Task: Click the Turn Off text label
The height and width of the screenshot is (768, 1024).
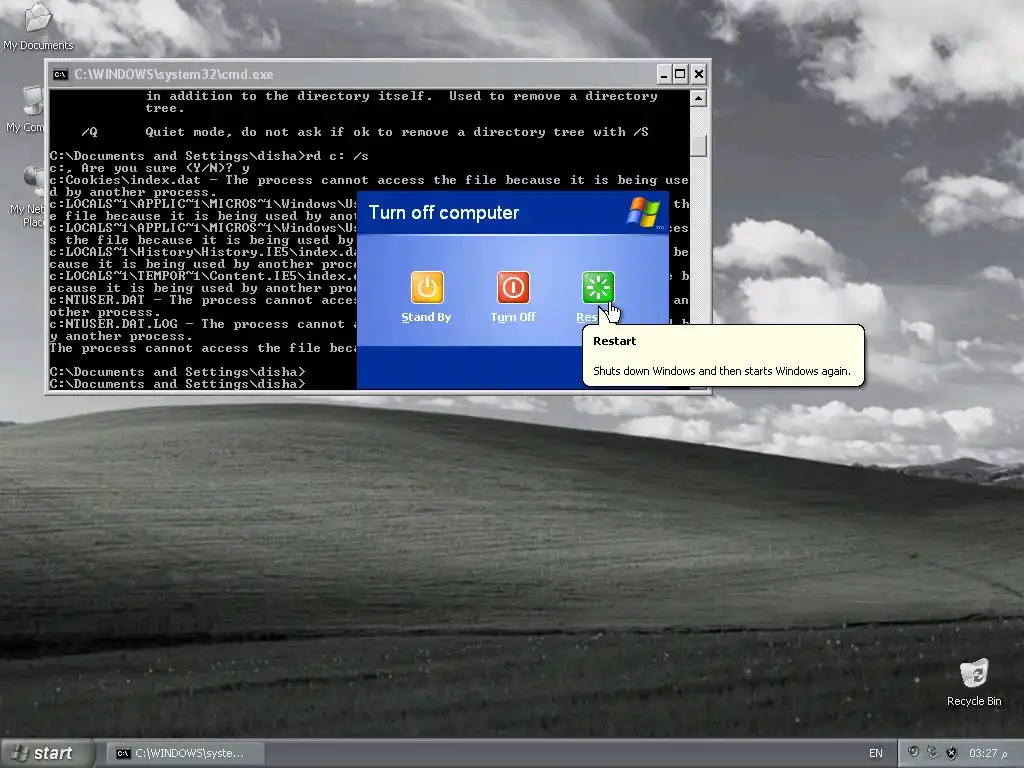Action: (x=513, y=317)
